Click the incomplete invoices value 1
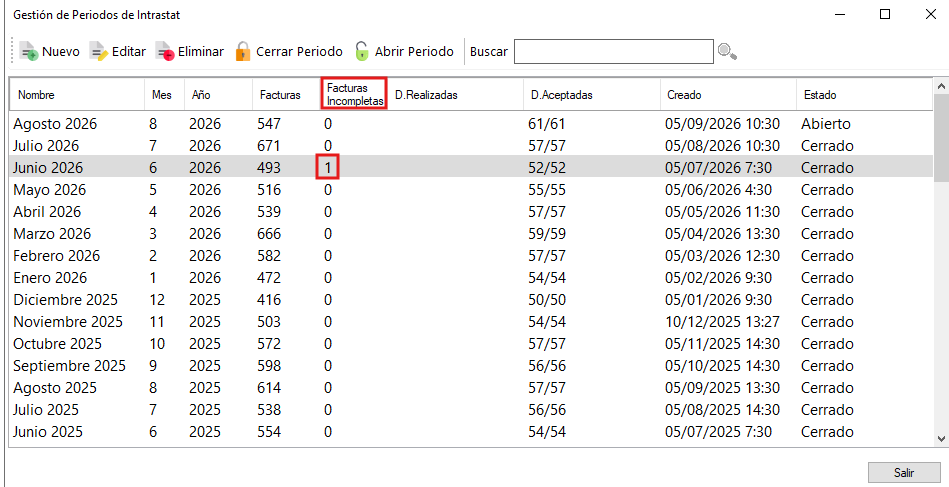Viewport: 949px width, 487px height. (327, 168)
